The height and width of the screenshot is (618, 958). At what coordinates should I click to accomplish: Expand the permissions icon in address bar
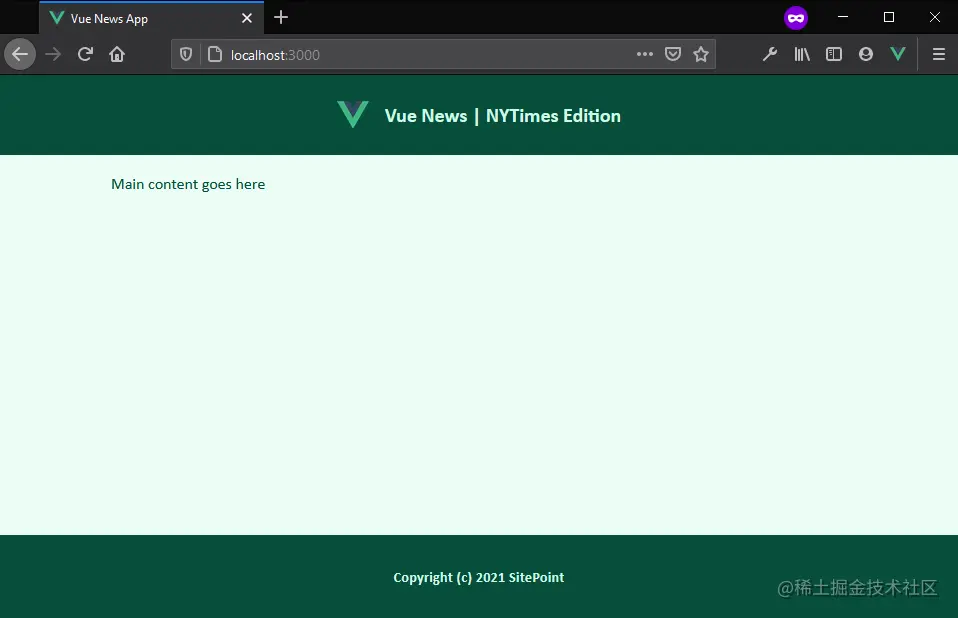point(214,54)
